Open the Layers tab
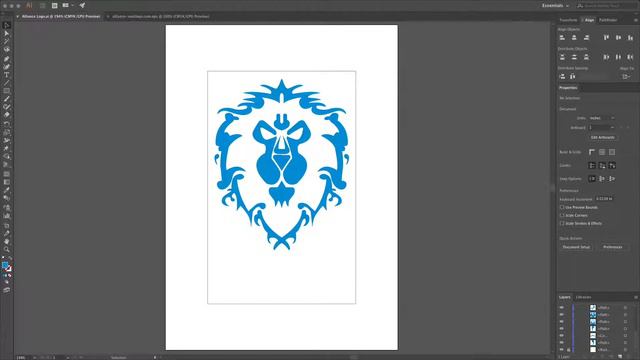Screen dimensions: 640x360 click(x=564, y=297)
